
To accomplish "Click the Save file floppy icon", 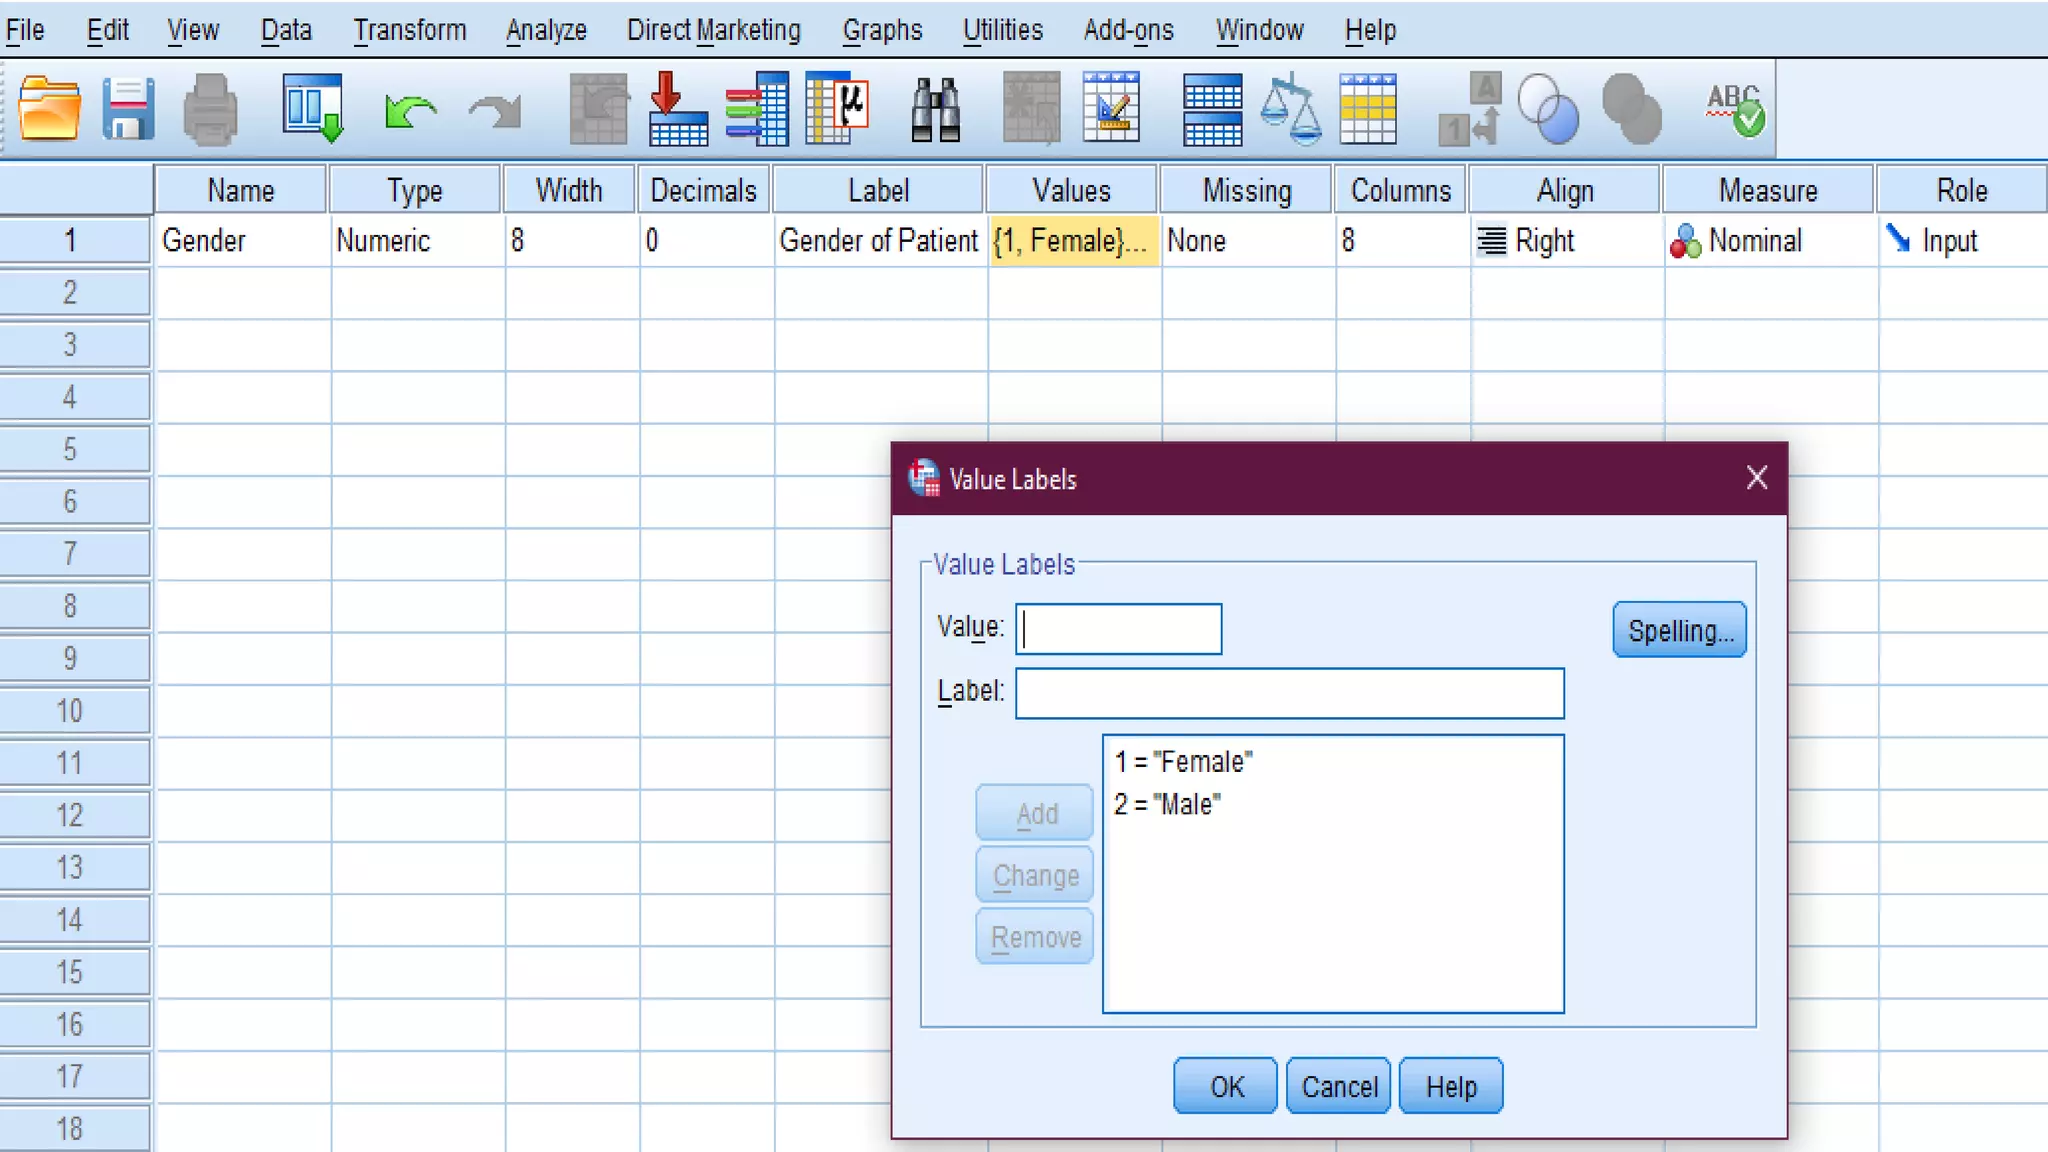I will pyautogui.click(x=128, y=108).
